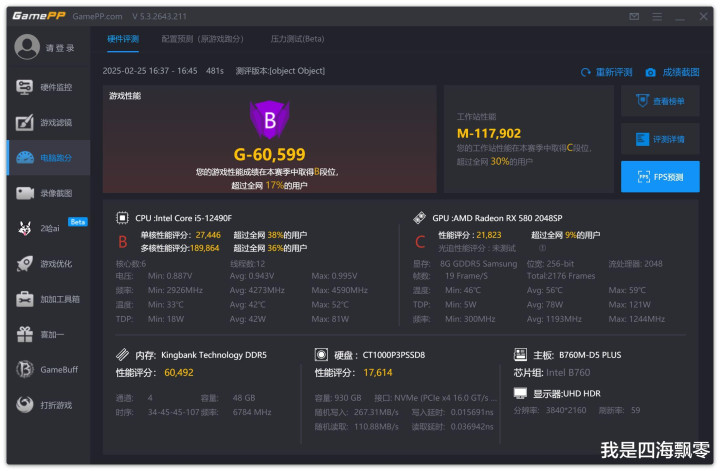Click the blue FPS预测 button
Screen dimensions: 720x471
pos(660,176)
